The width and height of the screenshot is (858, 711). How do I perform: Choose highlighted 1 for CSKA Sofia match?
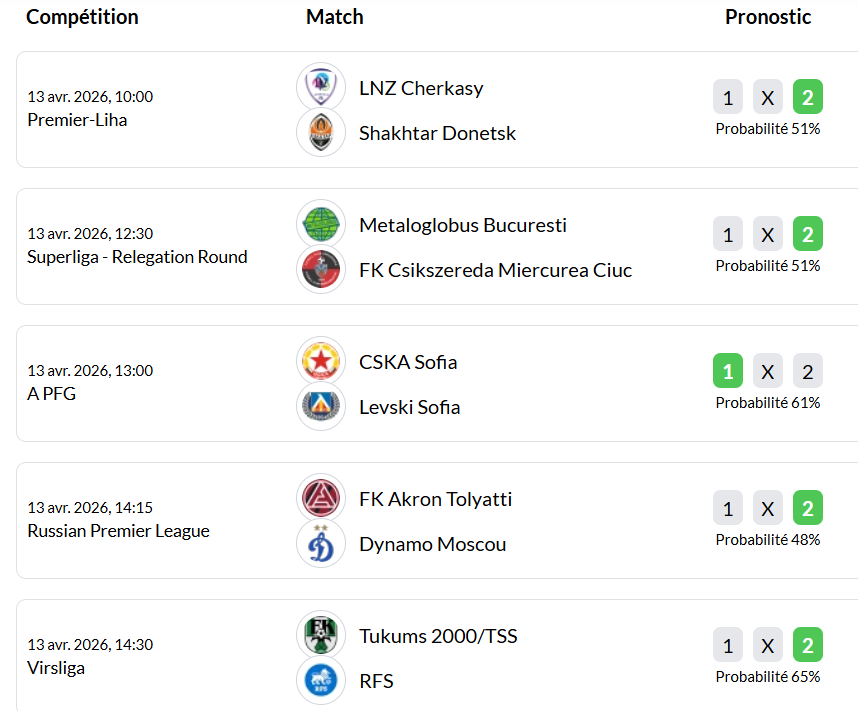pos(728,372)
